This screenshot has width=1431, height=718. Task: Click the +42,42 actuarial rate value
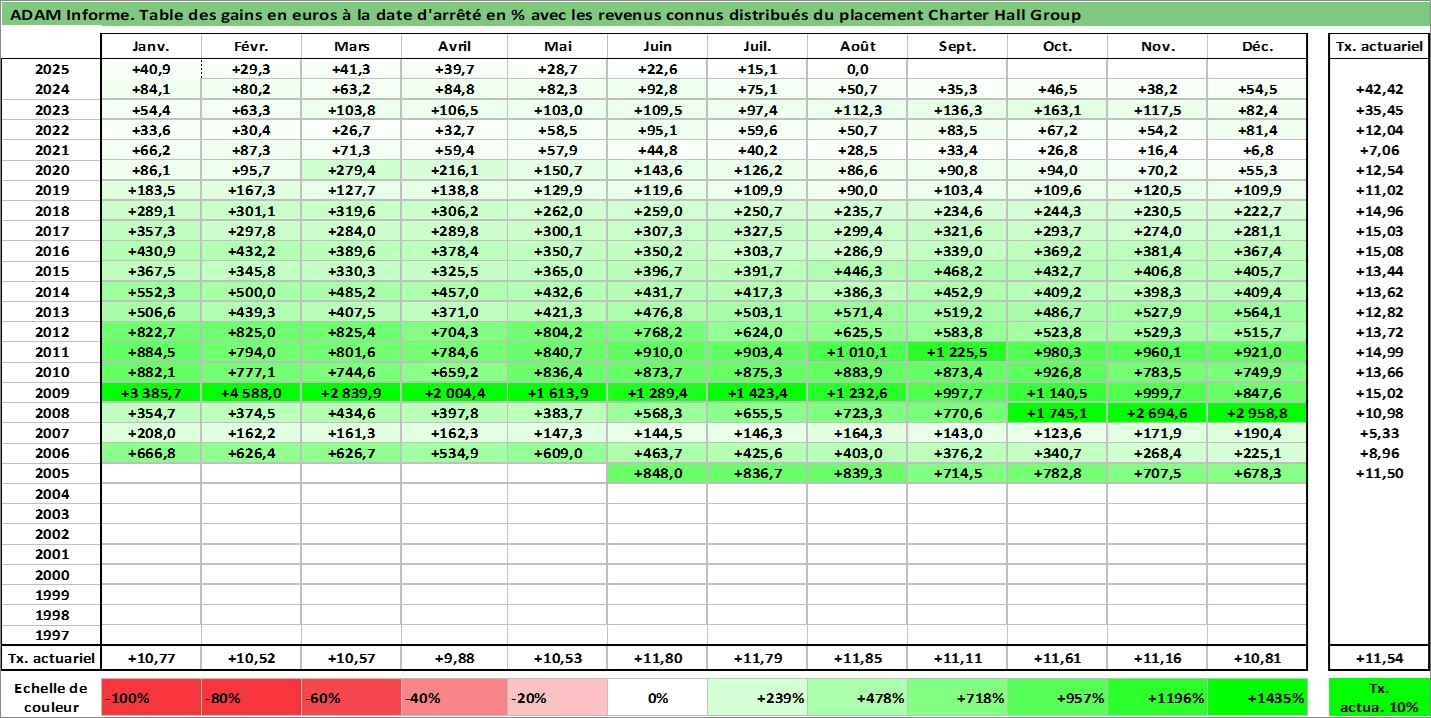tap(1378, 90)
